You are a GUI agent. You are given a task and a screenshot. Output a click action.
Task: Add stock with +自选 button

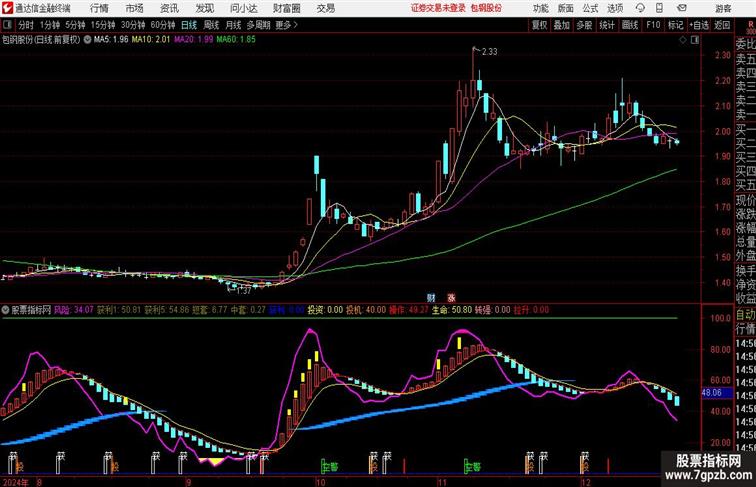point(699,25)
